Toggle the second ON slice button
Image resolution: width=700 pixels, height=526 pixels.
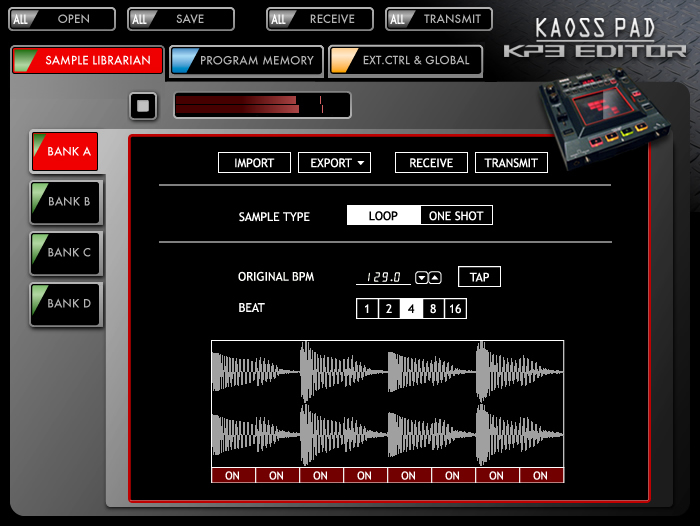277,476
